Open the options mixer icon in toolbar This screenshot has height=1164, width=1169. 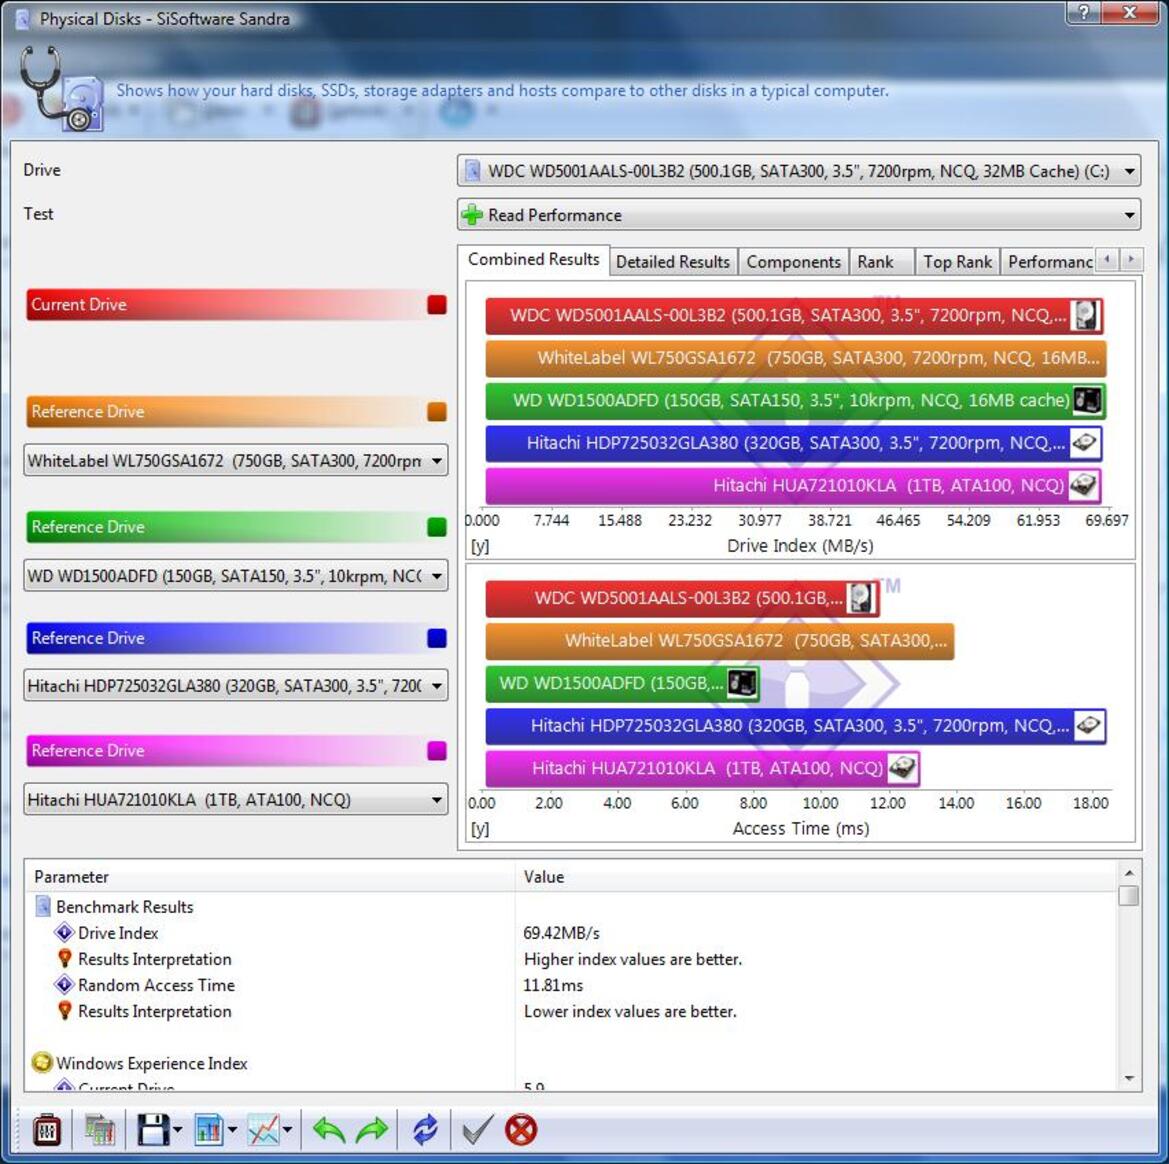coord(47,1130)
